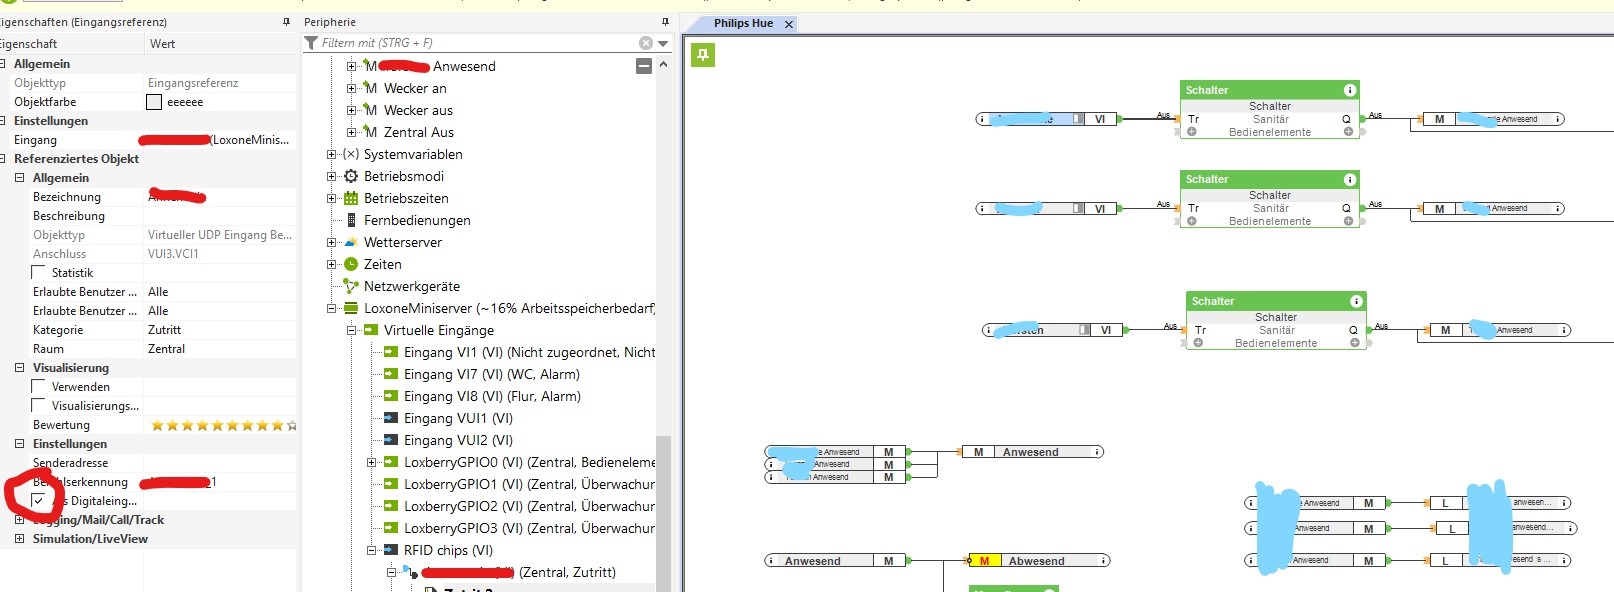1614x592 pixels.
Task: Open the filter dropdown arrow in Peripherie
Action: (x=663, y=43)
